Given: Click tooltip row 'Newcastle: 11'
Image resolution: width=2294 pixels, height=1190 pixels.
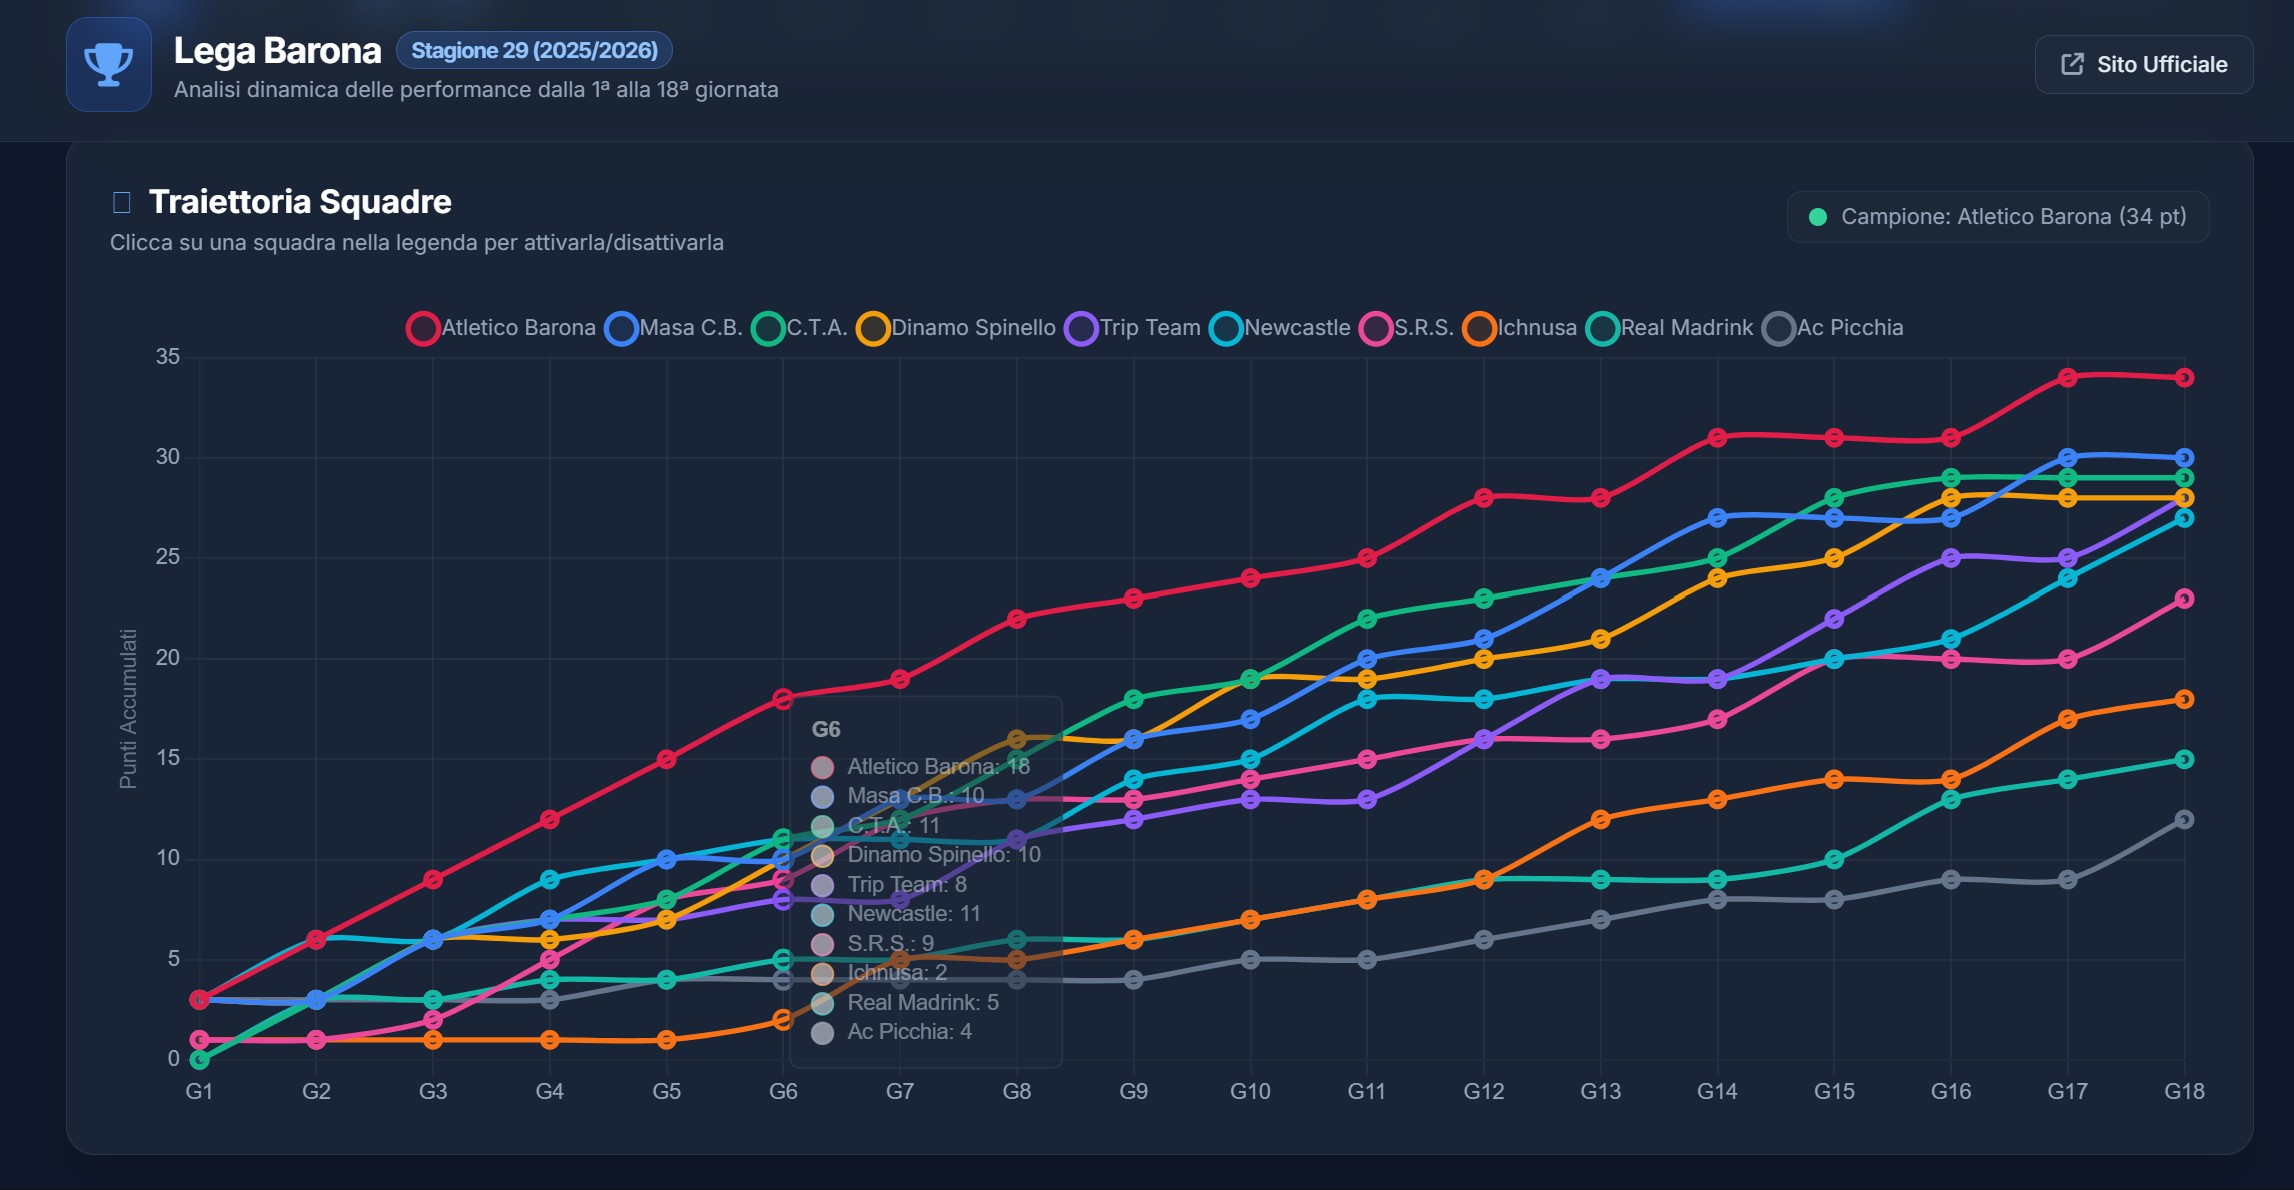Looking at the screenshot, I should pos(896,913).
